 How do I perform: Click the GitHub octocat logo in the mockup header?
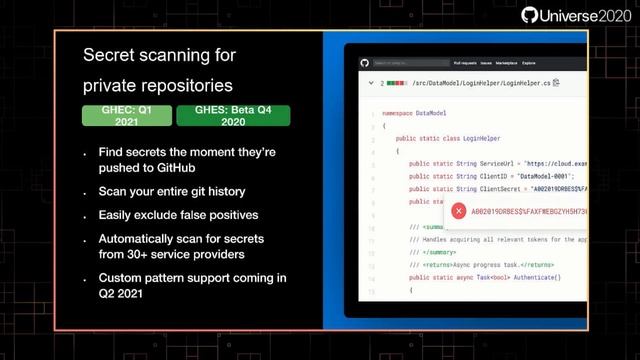click(364, 63)
